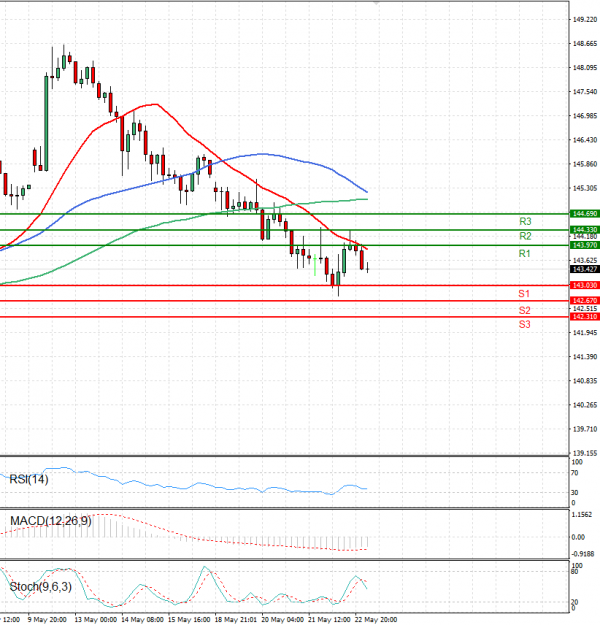The height and width of the screenshot is (625, 600).
Task: Select the Stoch(9,6,3) indicator label
Action: [40, 586]
